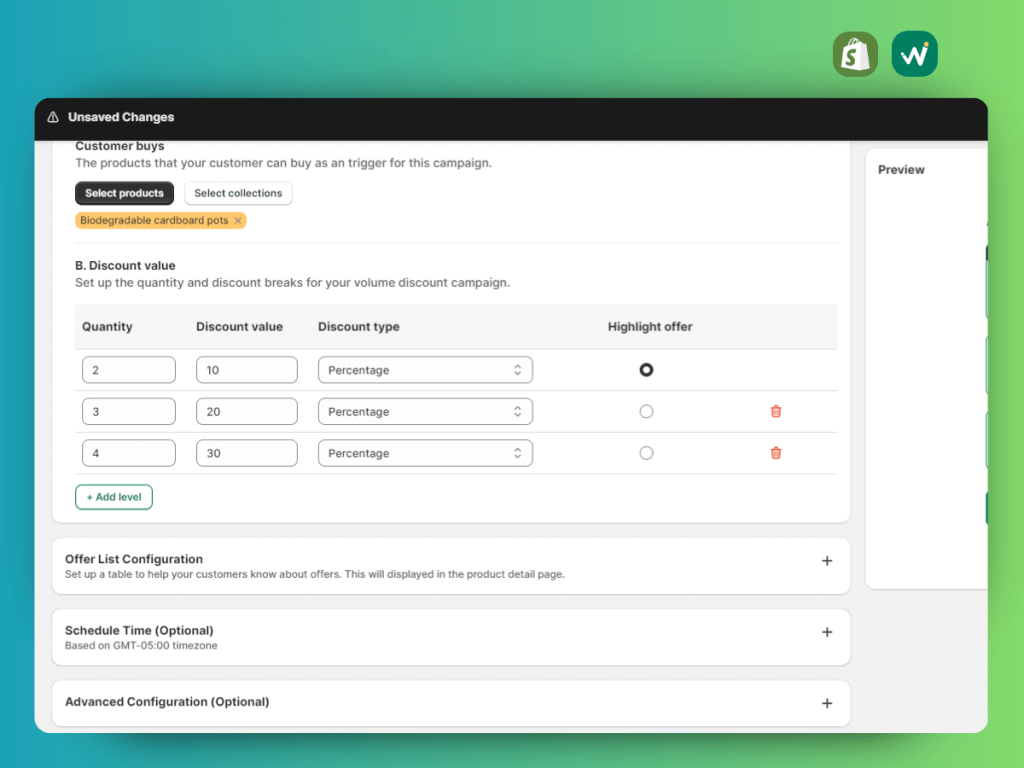The height and width of the screenshot is (768, 1024).
Task: Edit the quantity field showing 4
Action: (129, 453)
